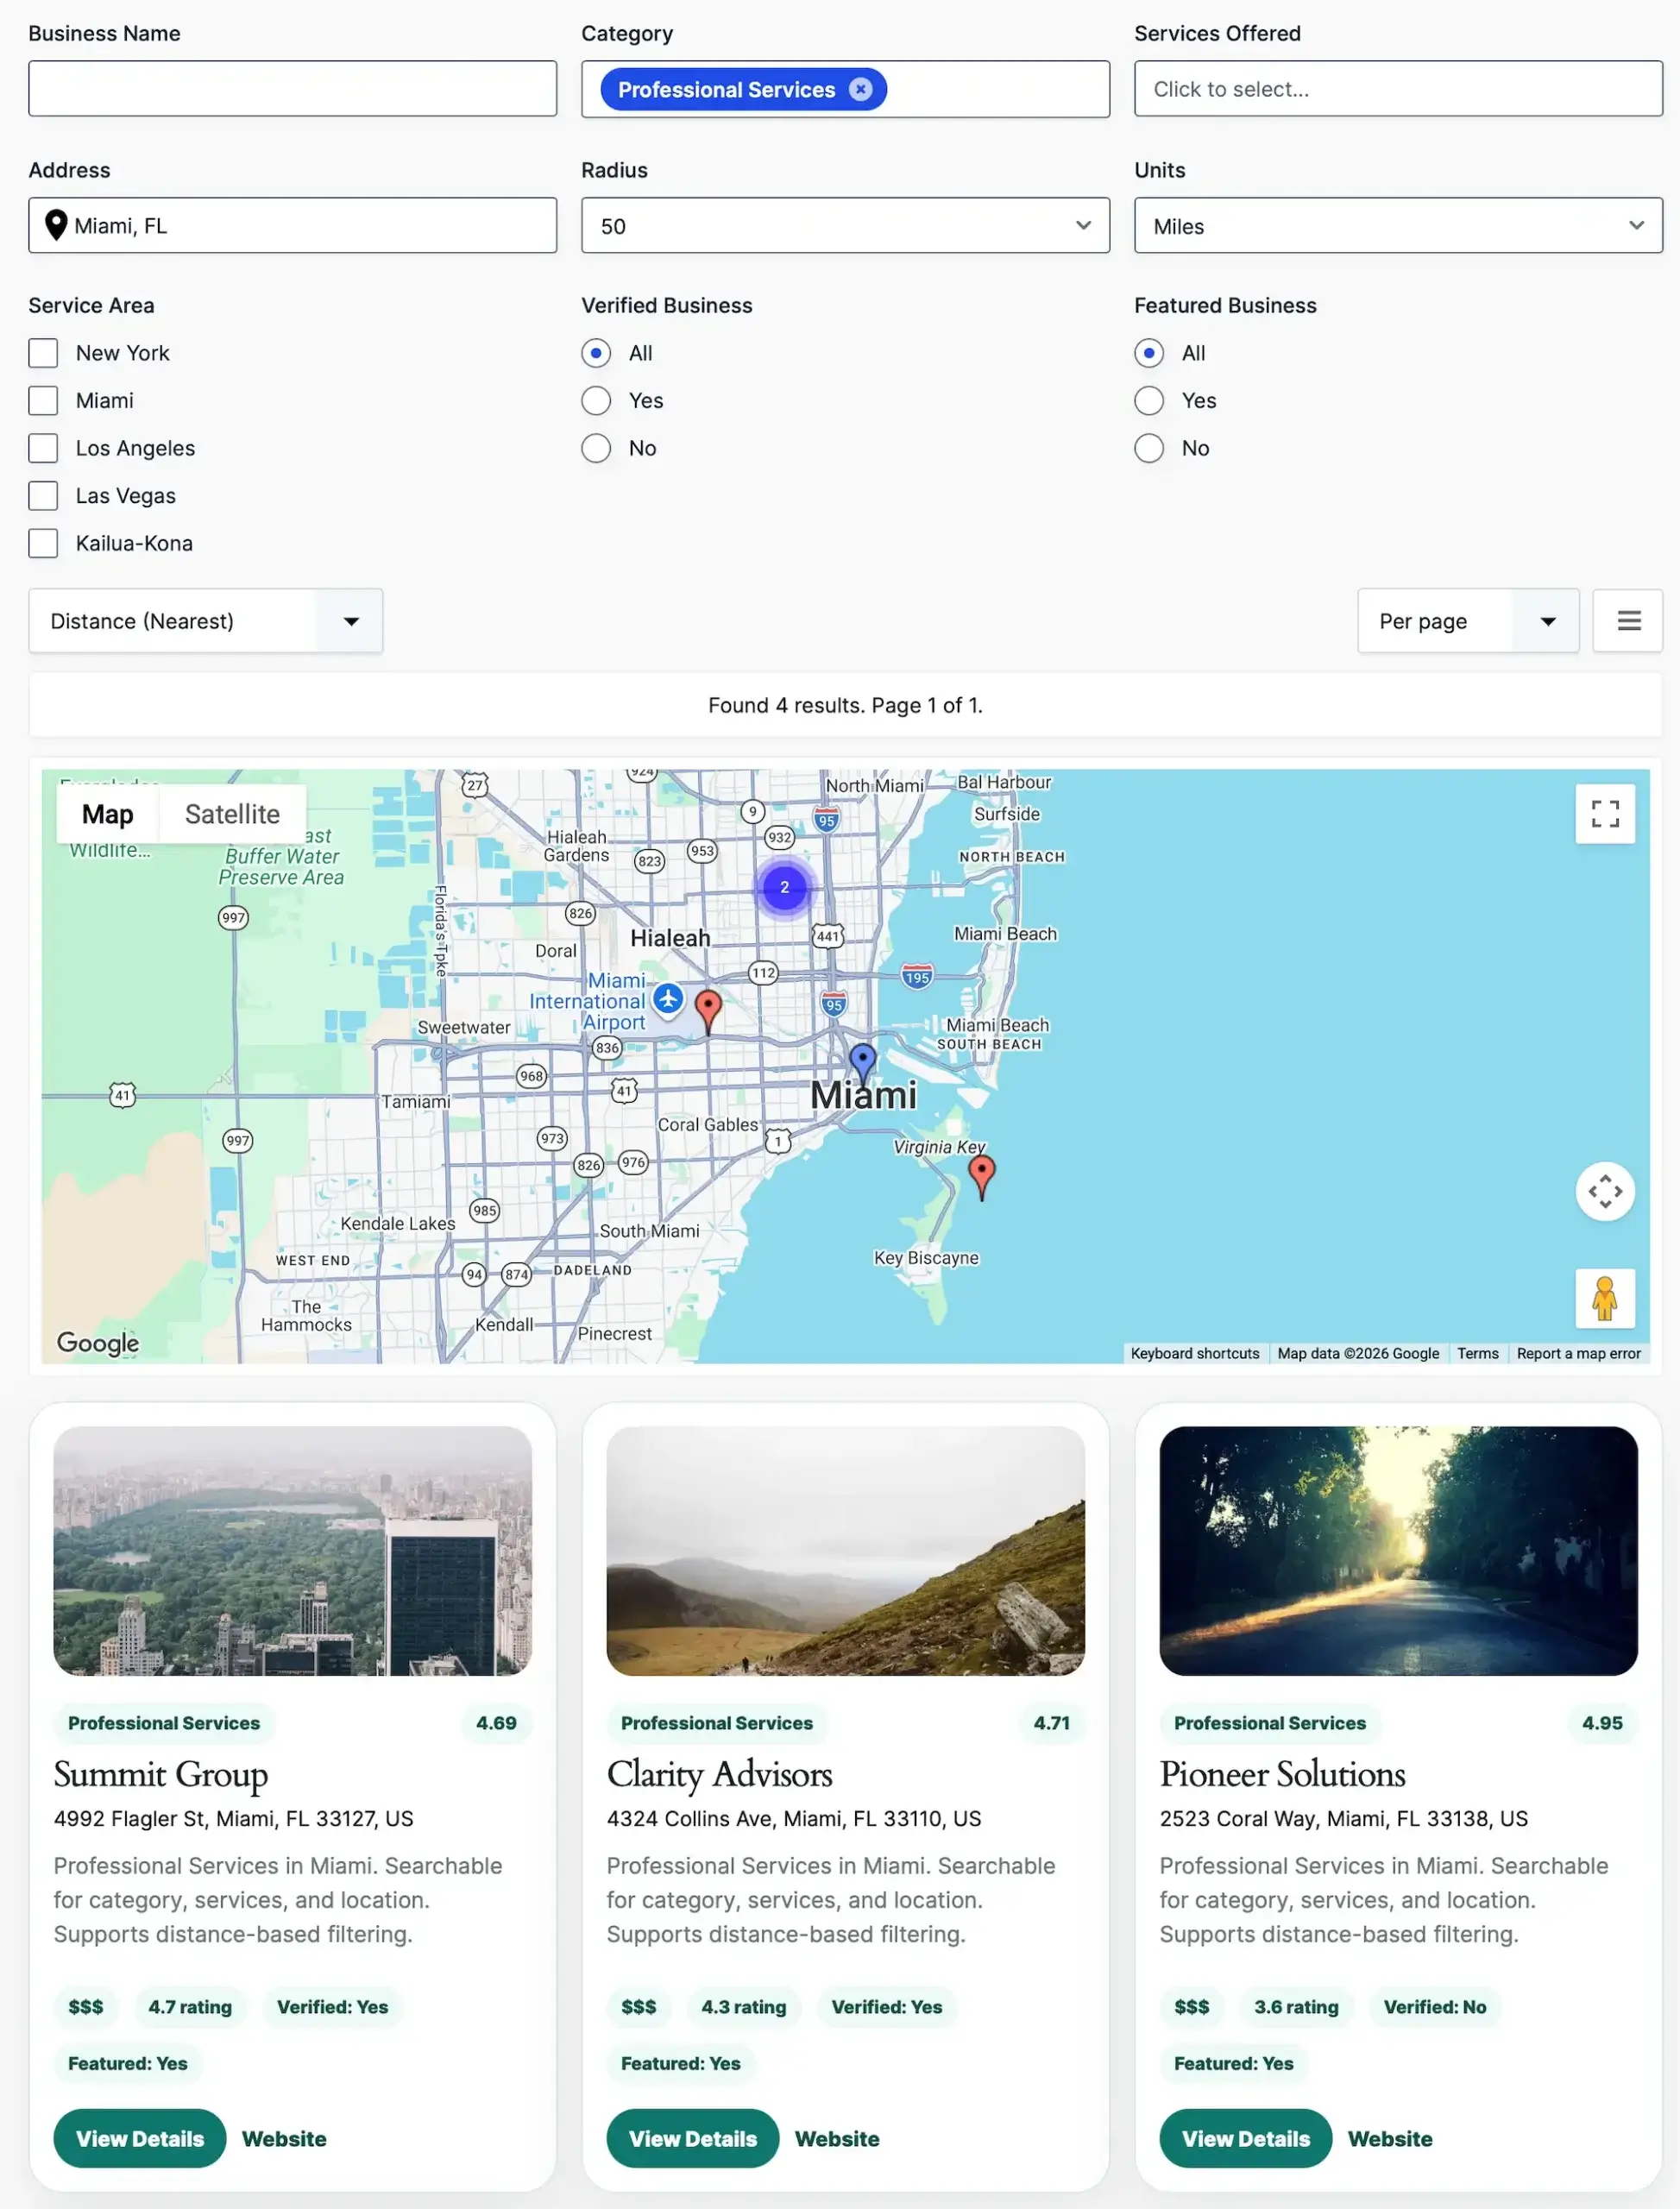Open the Per page dropdown
Screen dimensions: 1680x2209
pos(1468,621)
